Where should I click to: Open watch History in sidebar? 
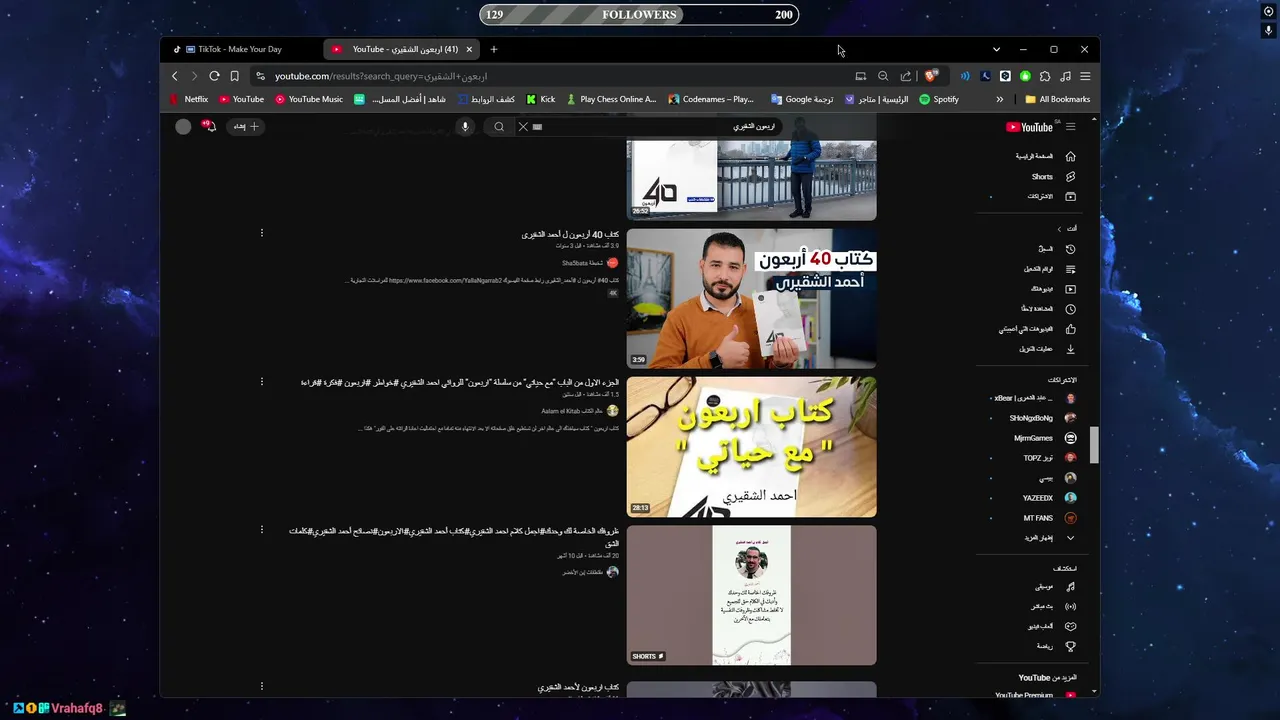click(x=1057, y=249)
